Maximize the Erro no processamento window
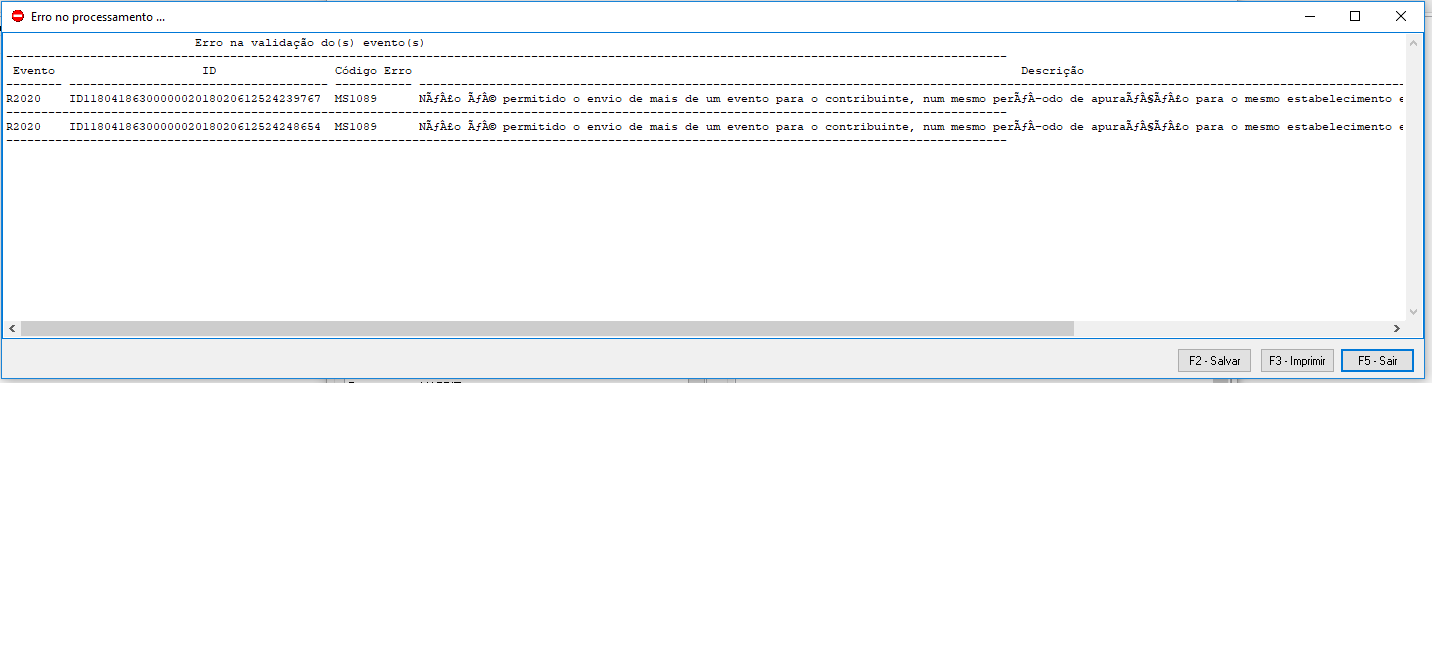The height and width of the screenshot is (648, 1432). (x=1355, y=16)
